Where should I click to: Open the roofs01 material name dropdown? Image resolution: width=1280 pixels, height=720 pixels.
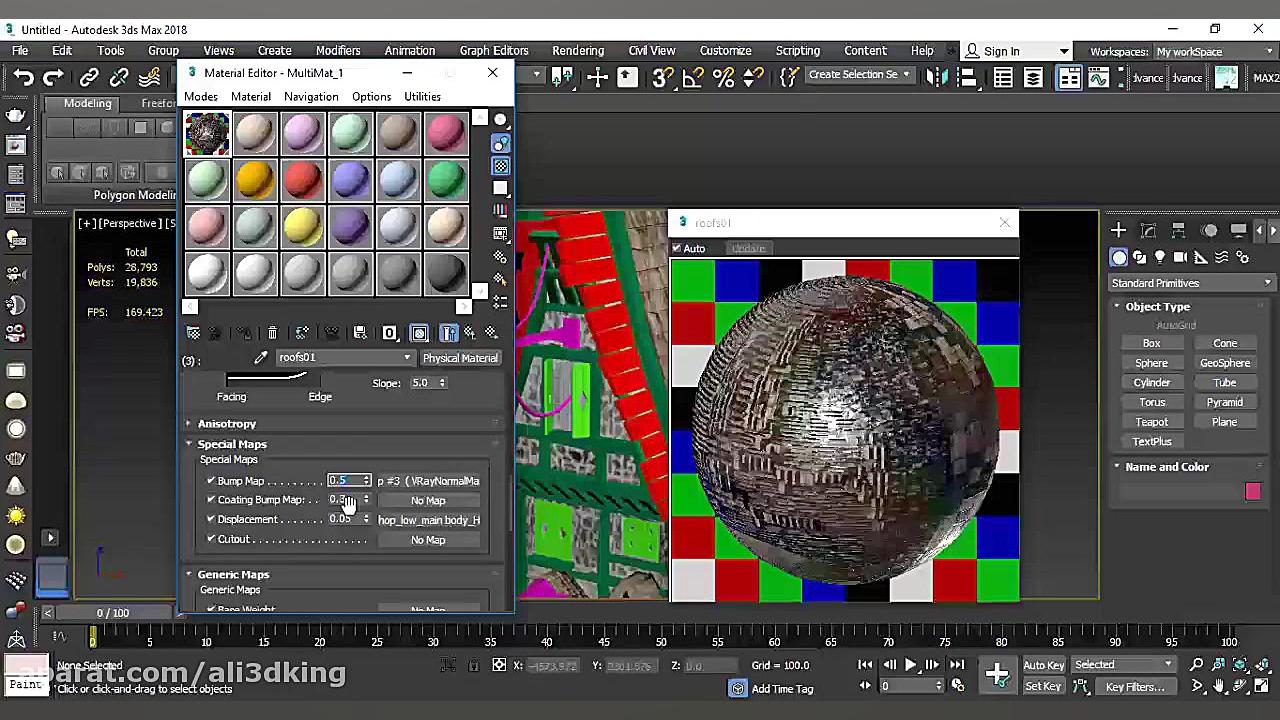(406, 358)
